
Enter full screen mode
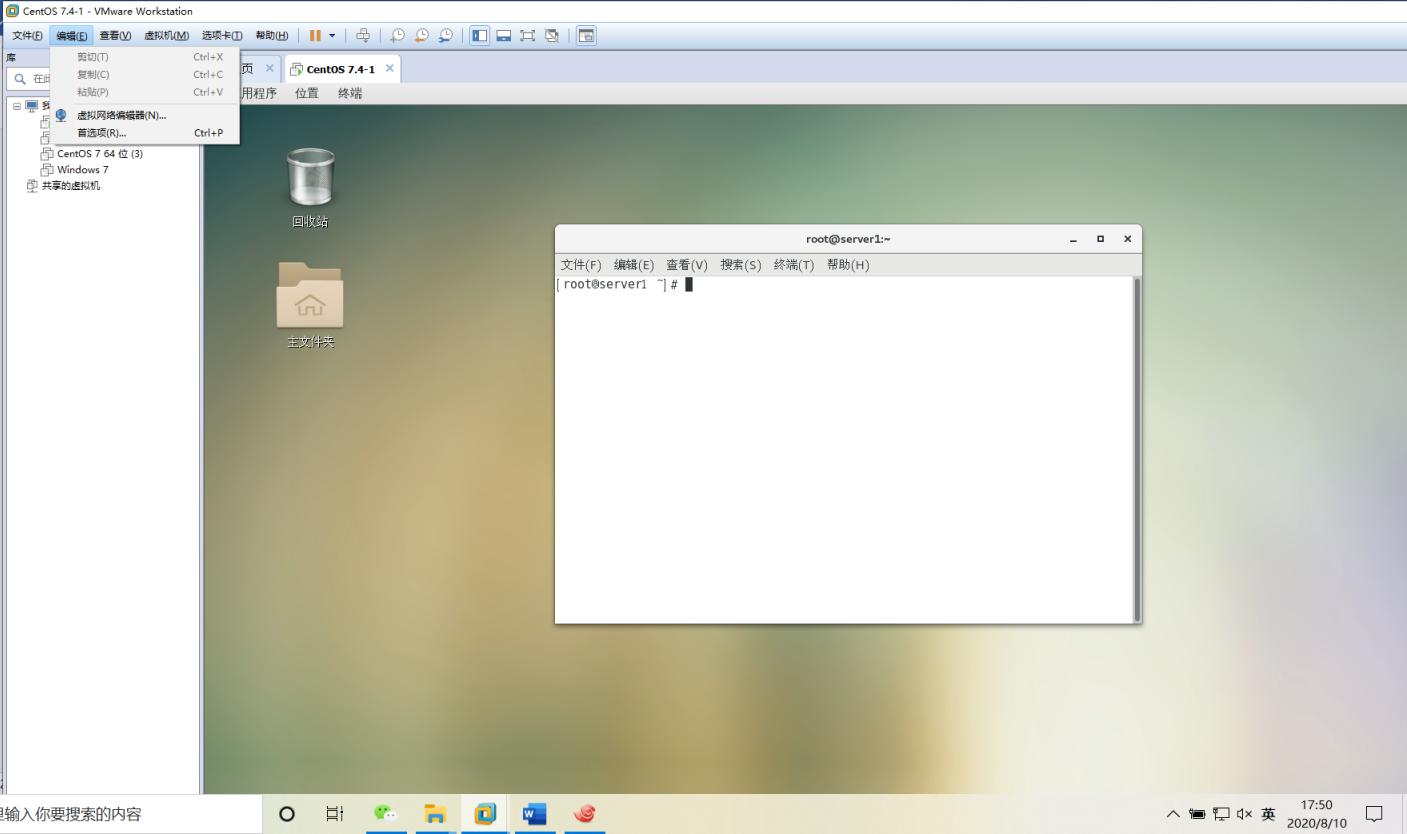[528, 36]
